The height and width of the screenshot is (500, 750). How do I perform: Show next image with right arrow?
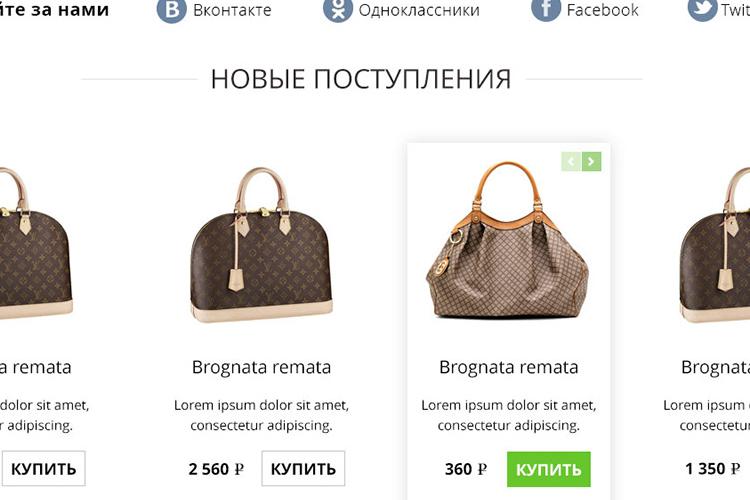pyautogui.click(x=592, y=162)
